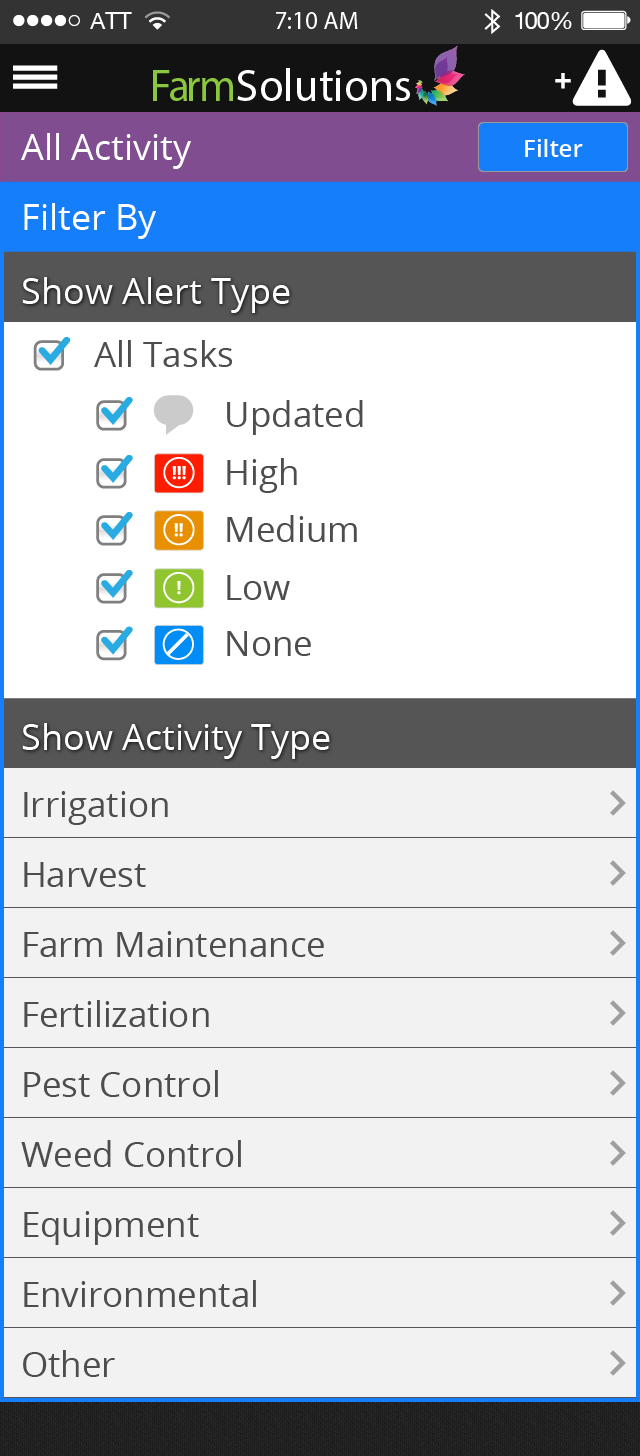This screenshot has width=640, height=1456.
Task: Toggle the None alert checkbox
Action: point(112,644)
